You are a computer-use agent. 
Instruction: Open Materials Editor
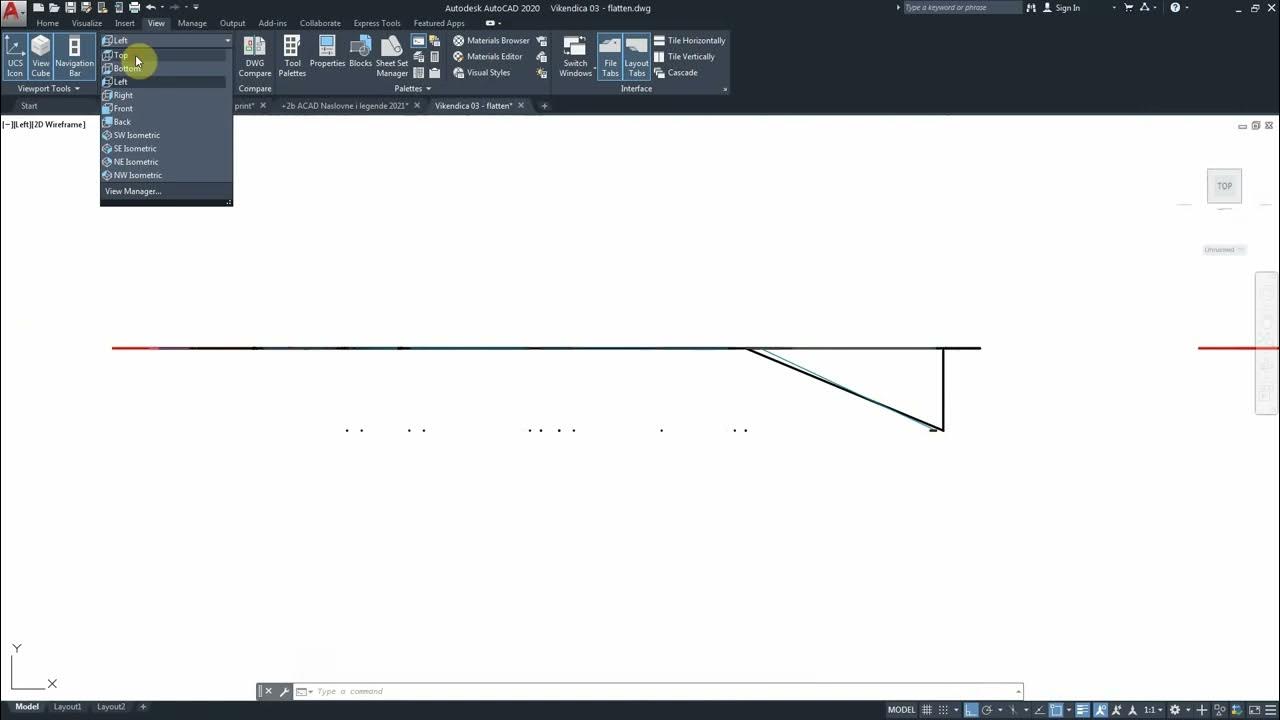click(x=487, y=57)
